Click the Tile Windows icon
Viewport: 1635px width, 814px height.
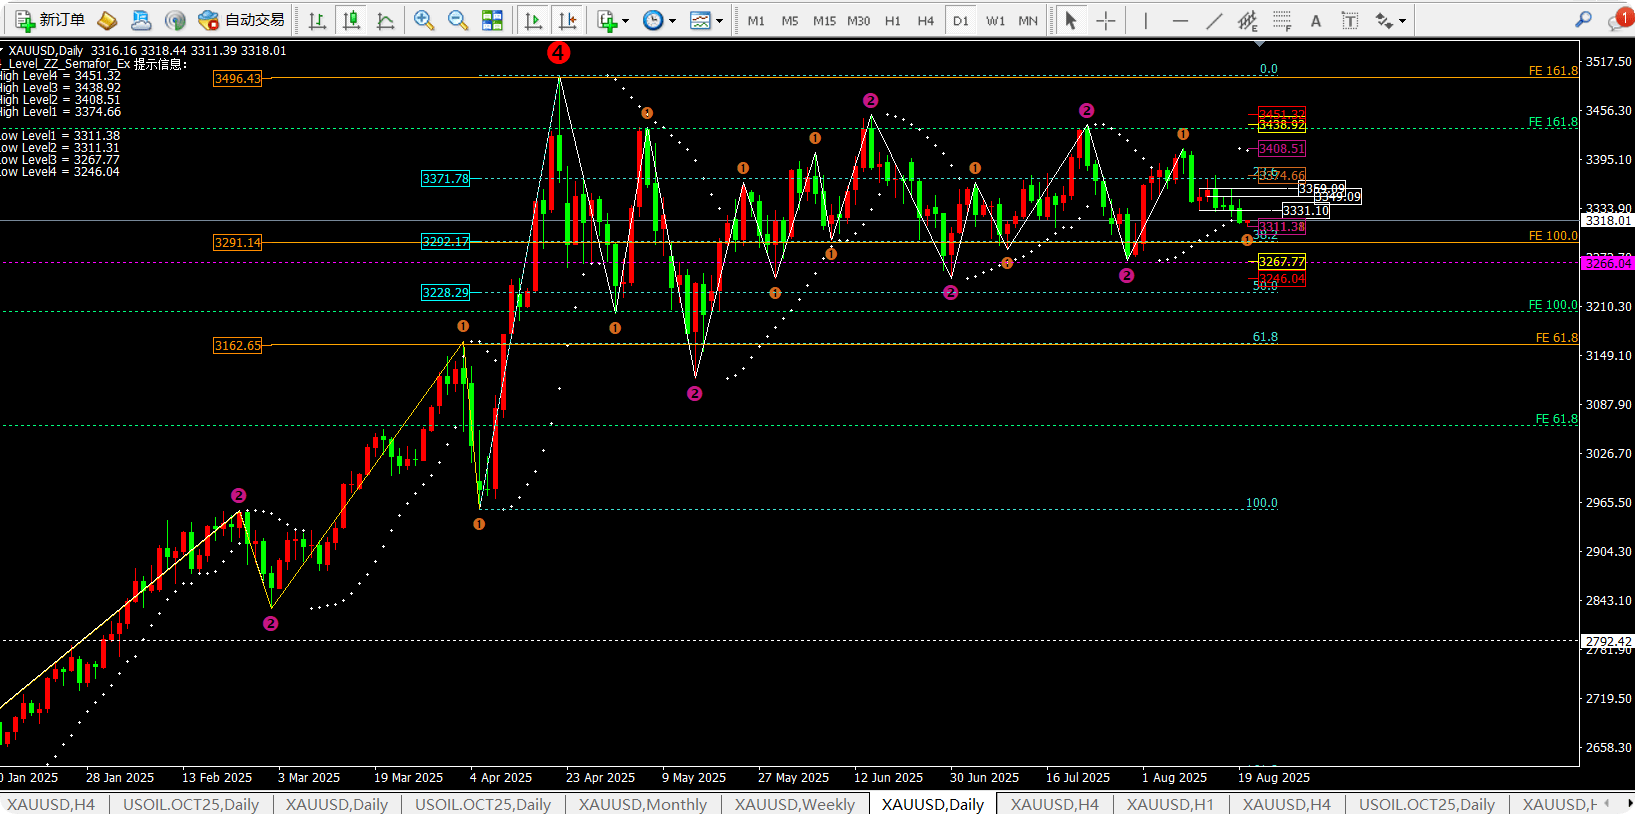pos(492,20)
